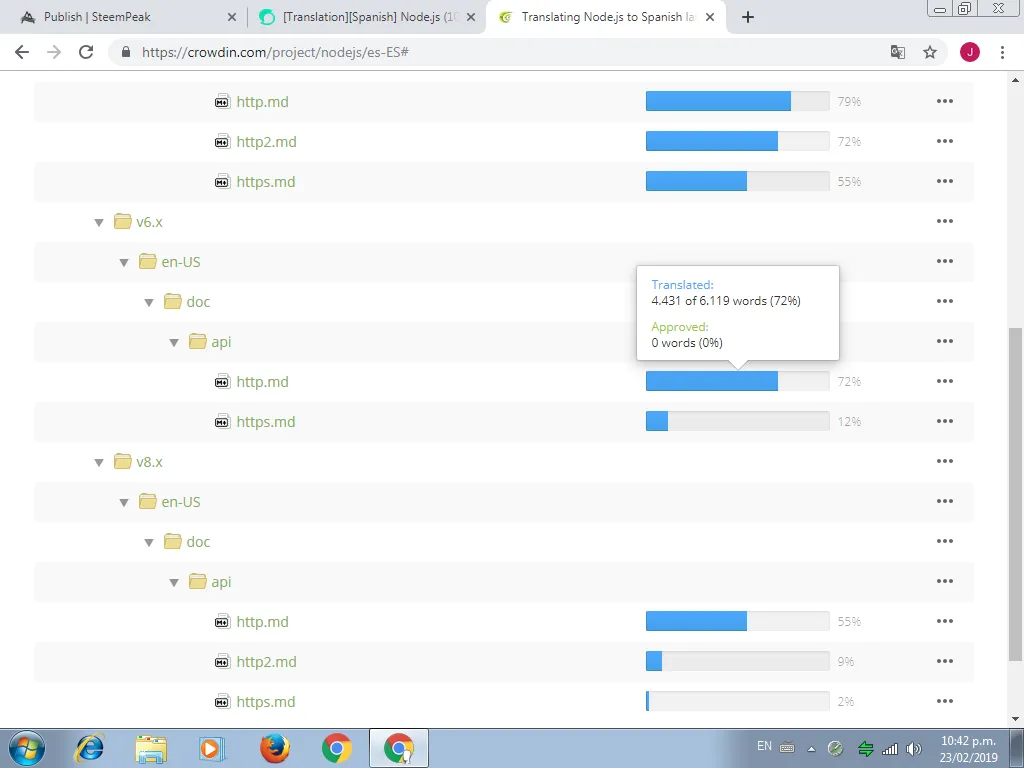
Task: Click the 12% progress bar of v6.x https.md
Action: click(x=737, y=421)
